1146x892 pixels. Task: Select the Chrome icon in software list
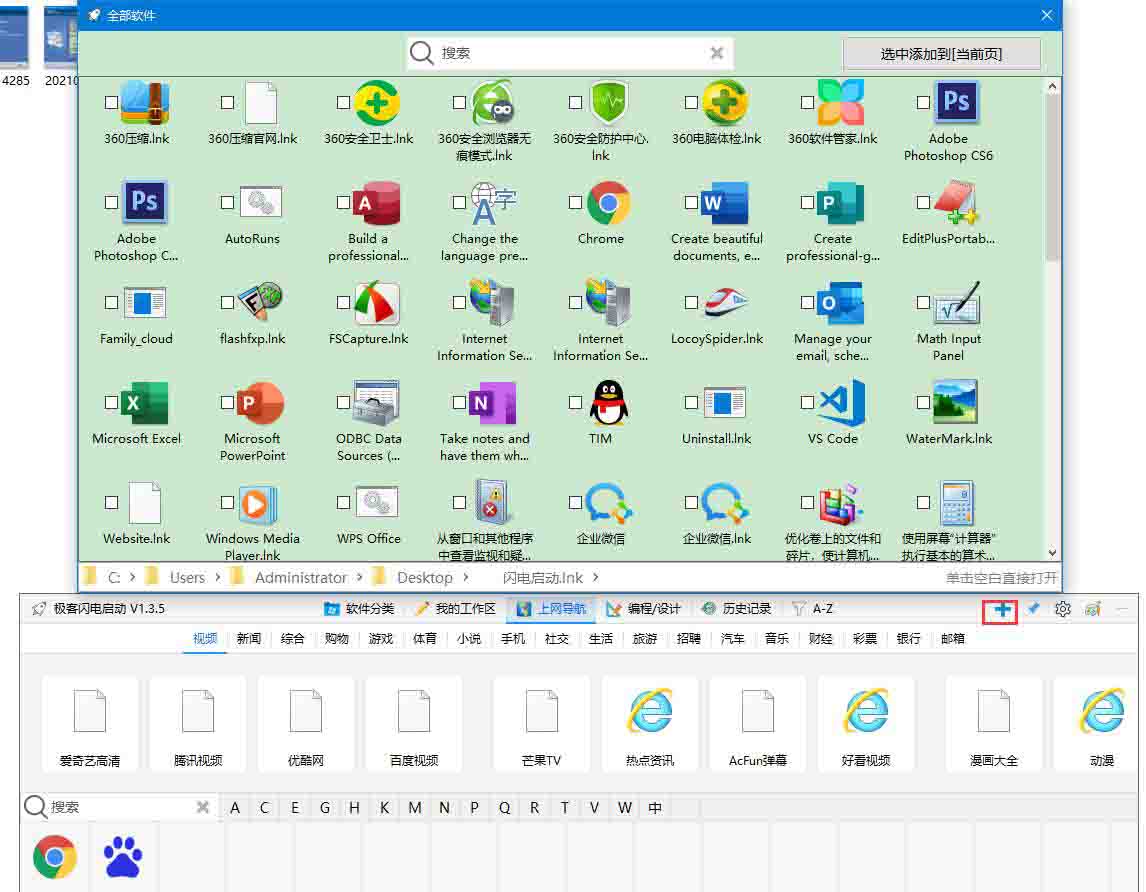[x=608, y=203]
